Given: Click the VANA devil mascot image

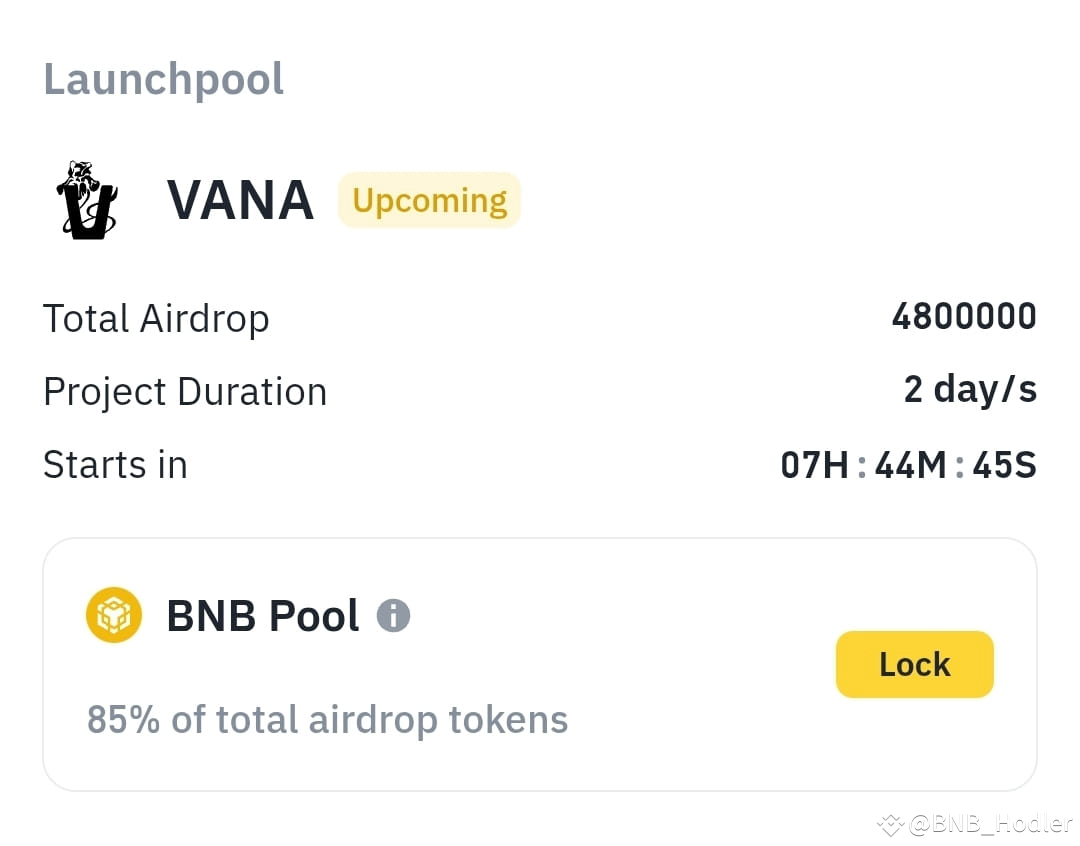Looking at the screenshot, I should [x=85, y=200].
